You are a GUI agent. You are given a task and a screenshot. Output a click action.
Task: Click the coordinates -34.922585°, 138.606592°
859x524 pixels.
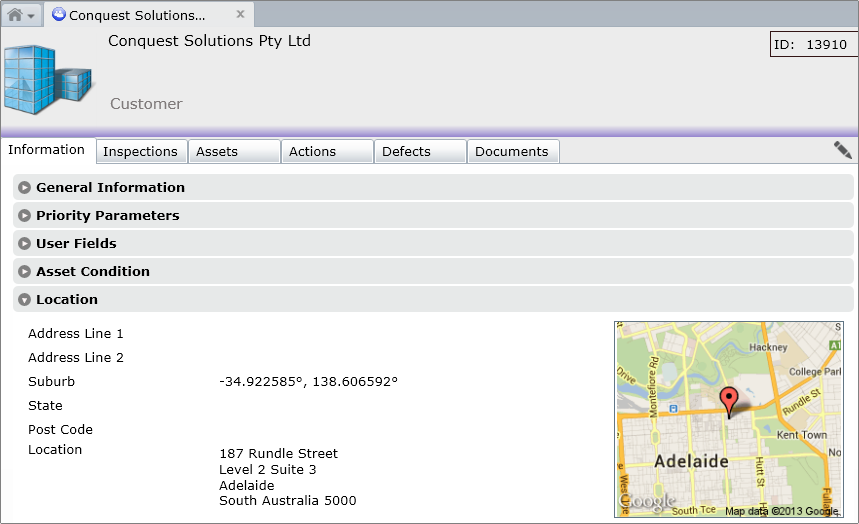tap(308, 381)
